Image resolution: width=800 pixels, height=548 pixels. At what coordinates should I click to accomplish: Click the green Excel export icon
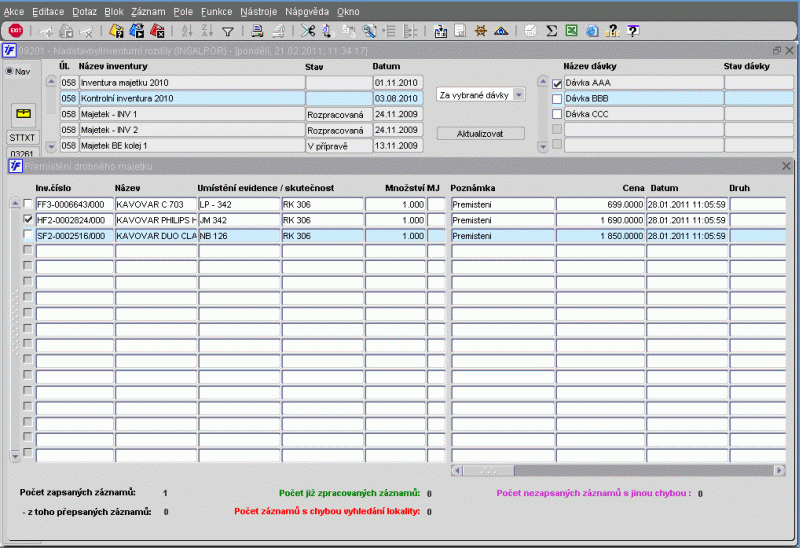[x=571, y=31]
